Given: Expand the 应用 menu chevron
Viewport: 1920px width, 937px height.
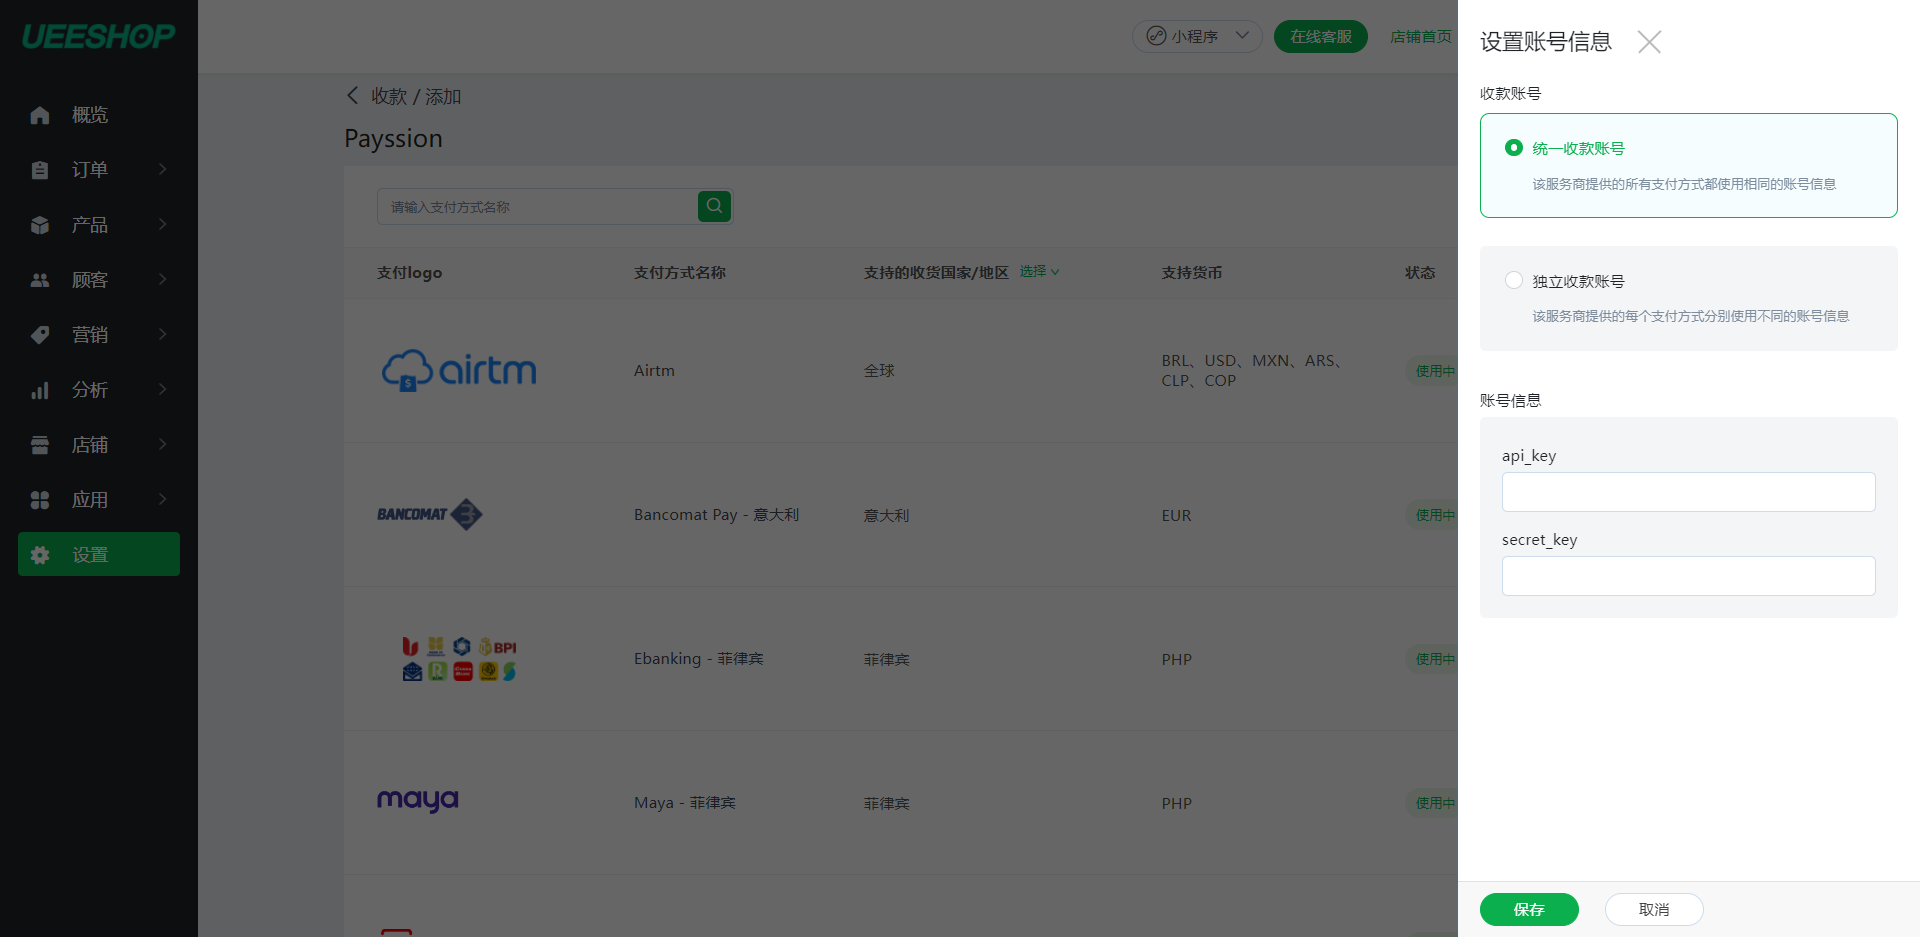Looking at the screenshot, I should click(x=163, y=499).
